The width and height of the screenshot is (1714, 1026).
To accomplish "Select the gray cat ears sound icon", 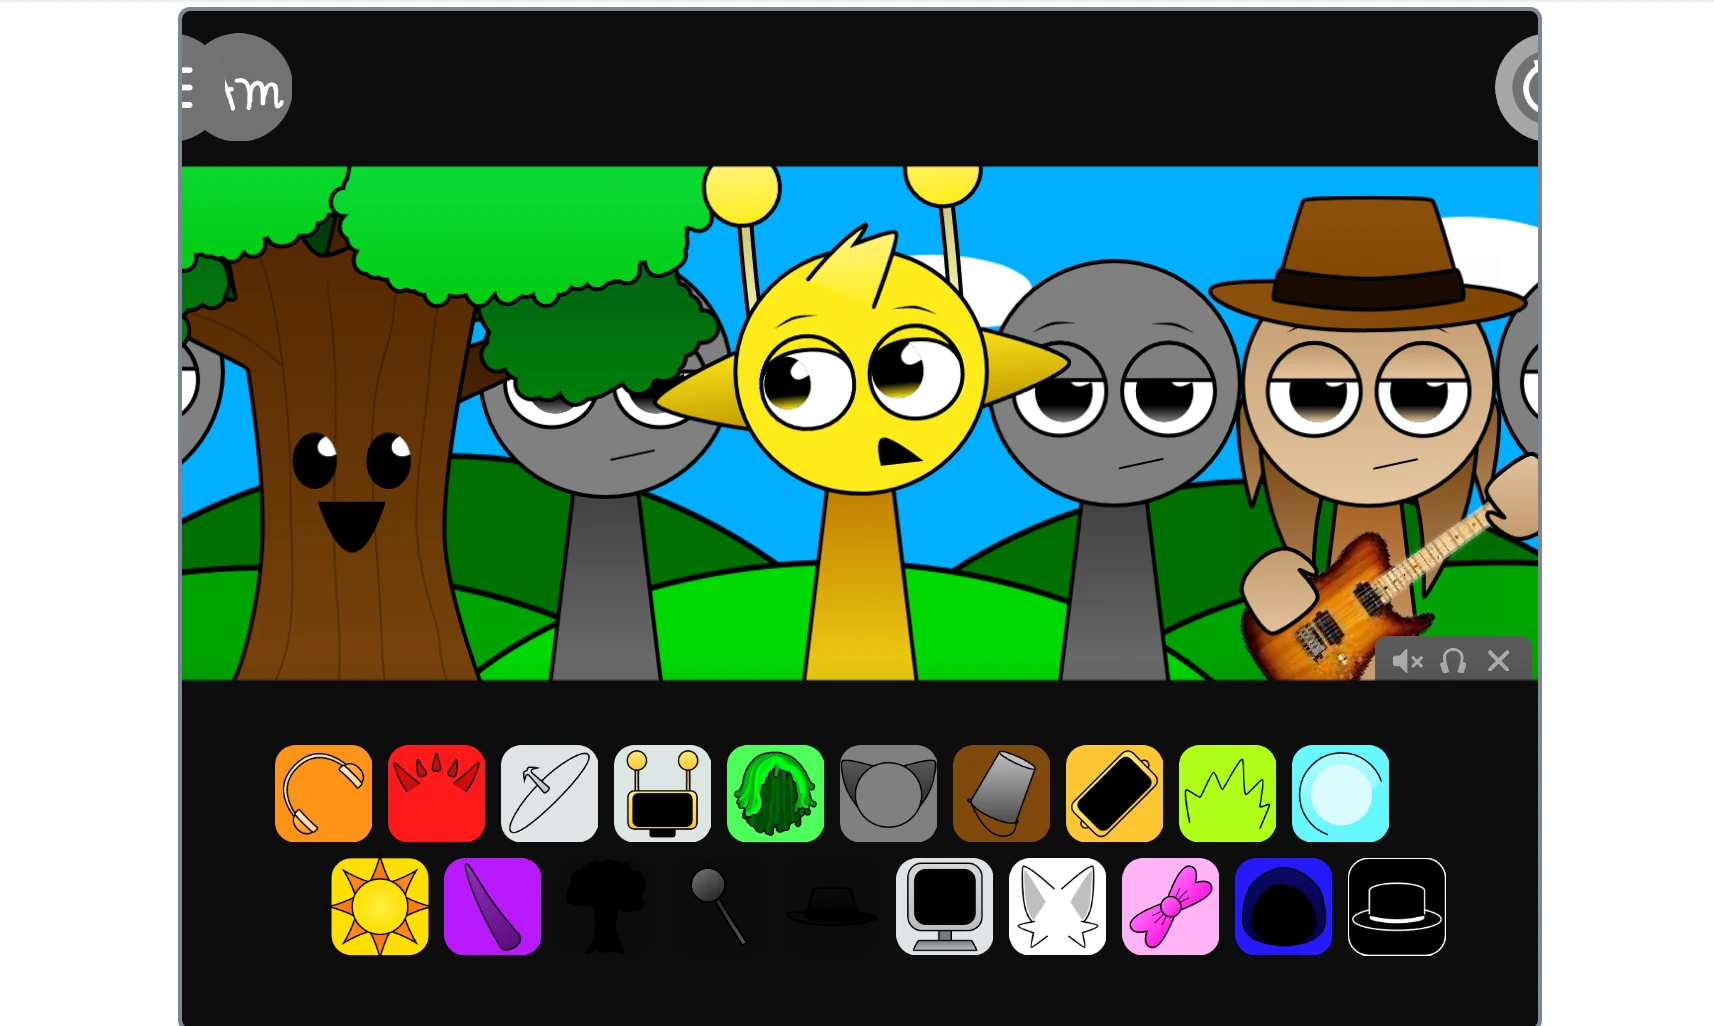I will [x=888, y=794].
